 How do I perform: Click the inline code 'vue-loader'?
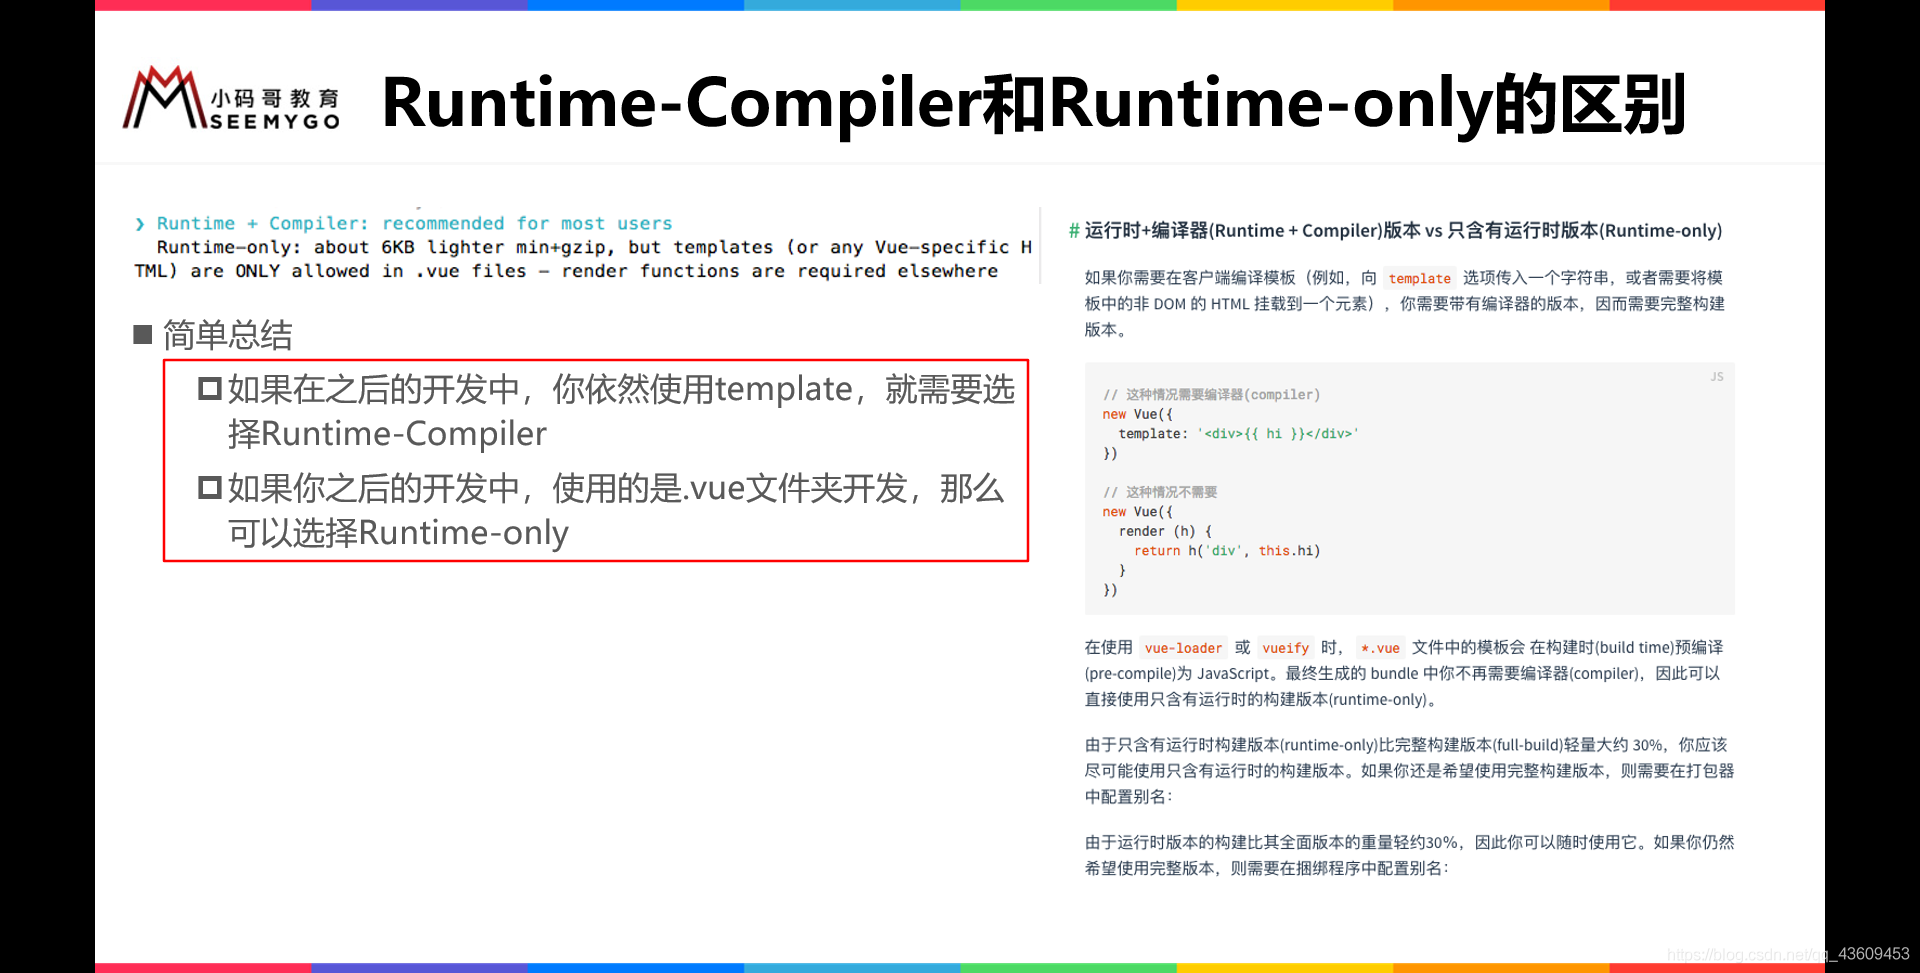coord(1183,648)
